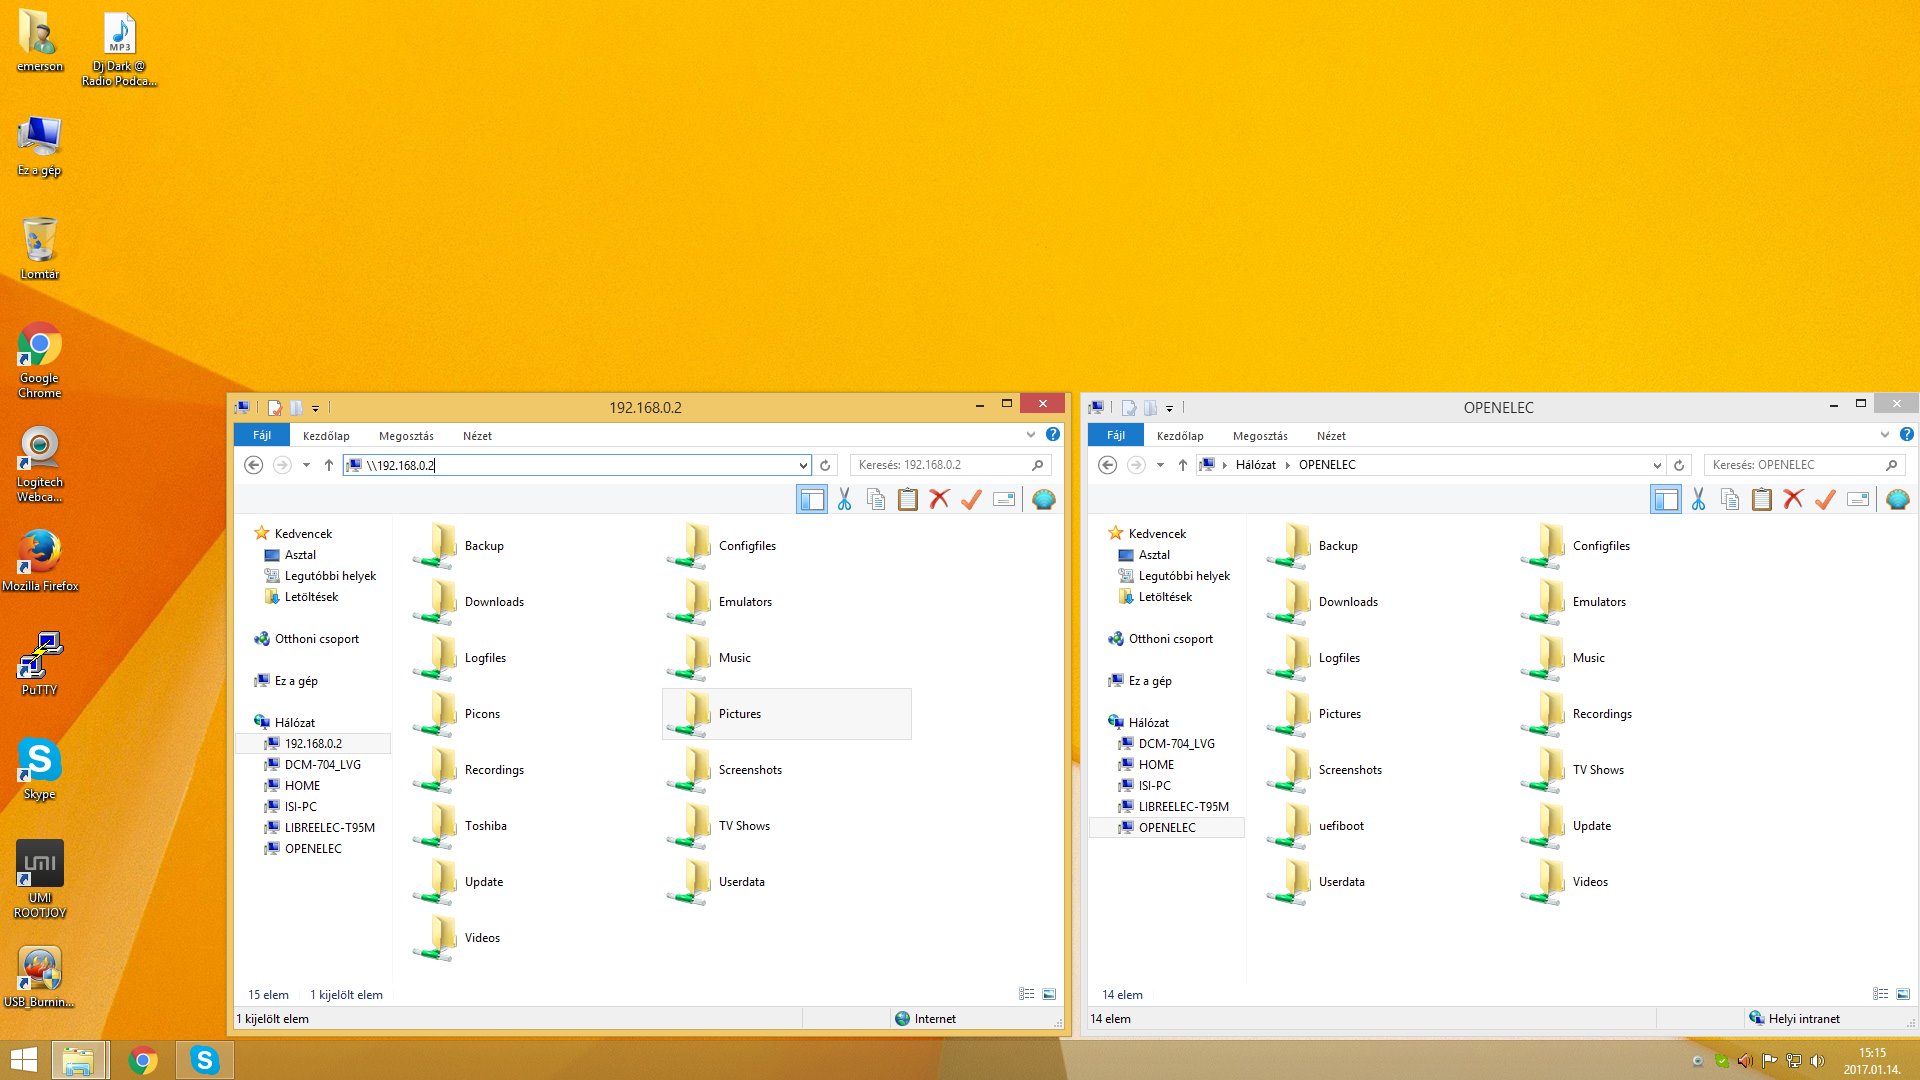Image resolution: width=1920 pixels, height=1080 pixels.
Task: Open address history dropdown in 192.168.0.2 window
Action: [x=802, y=465]
